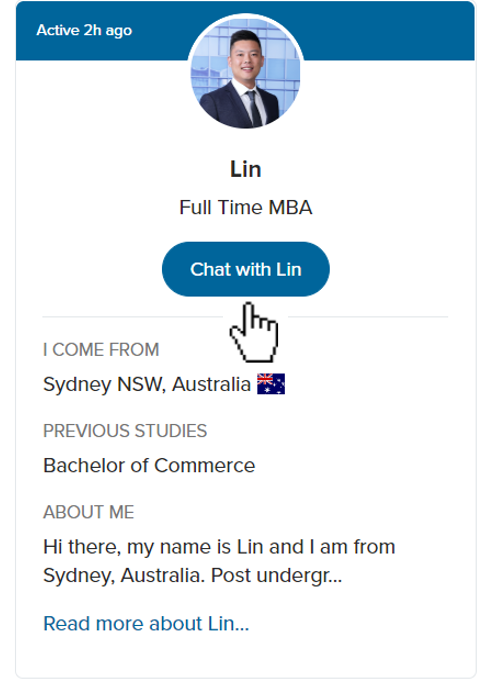Click the PREVIOUS STUDIES heading
This screenshot has width=490, height=687.
(125, 431)
